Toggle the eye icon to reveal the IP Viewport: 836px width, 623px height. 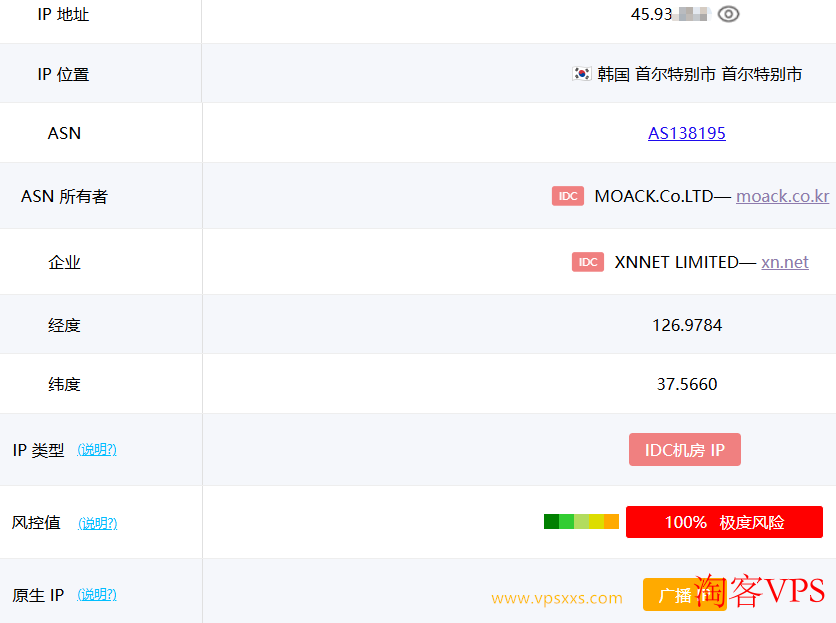[729, 14]
